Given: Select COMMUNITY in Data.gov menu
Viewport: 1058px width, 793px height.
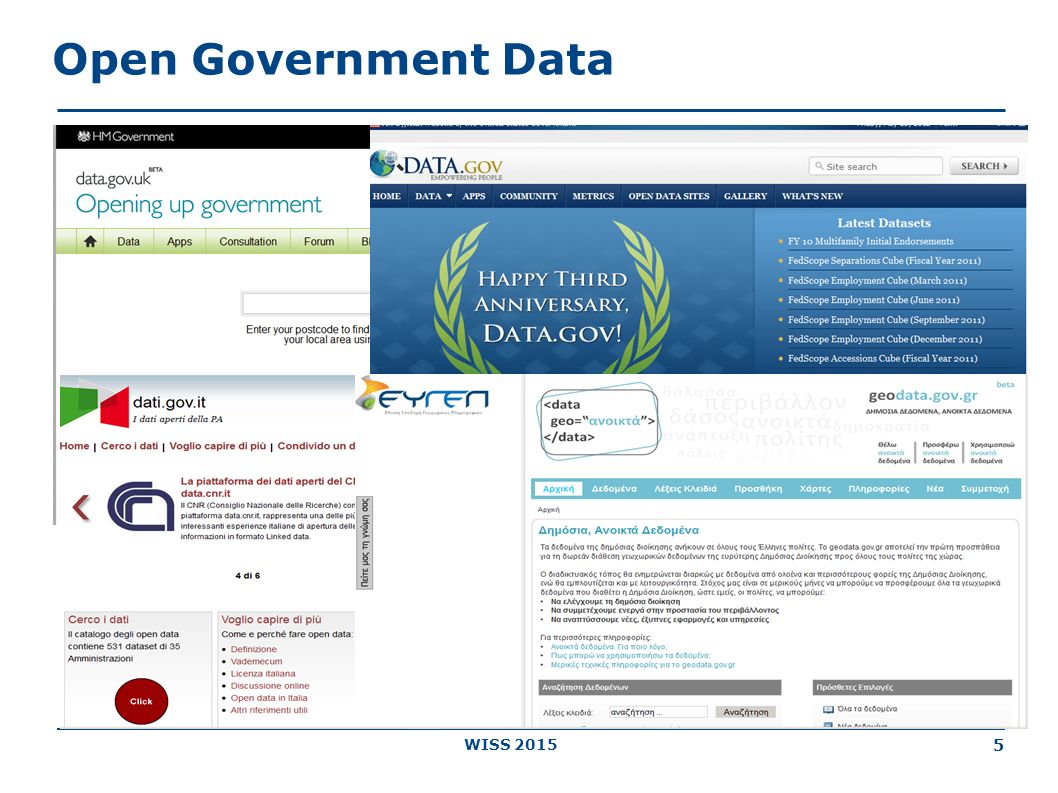Looking at the screenshot, I should [x=528, y=196].
